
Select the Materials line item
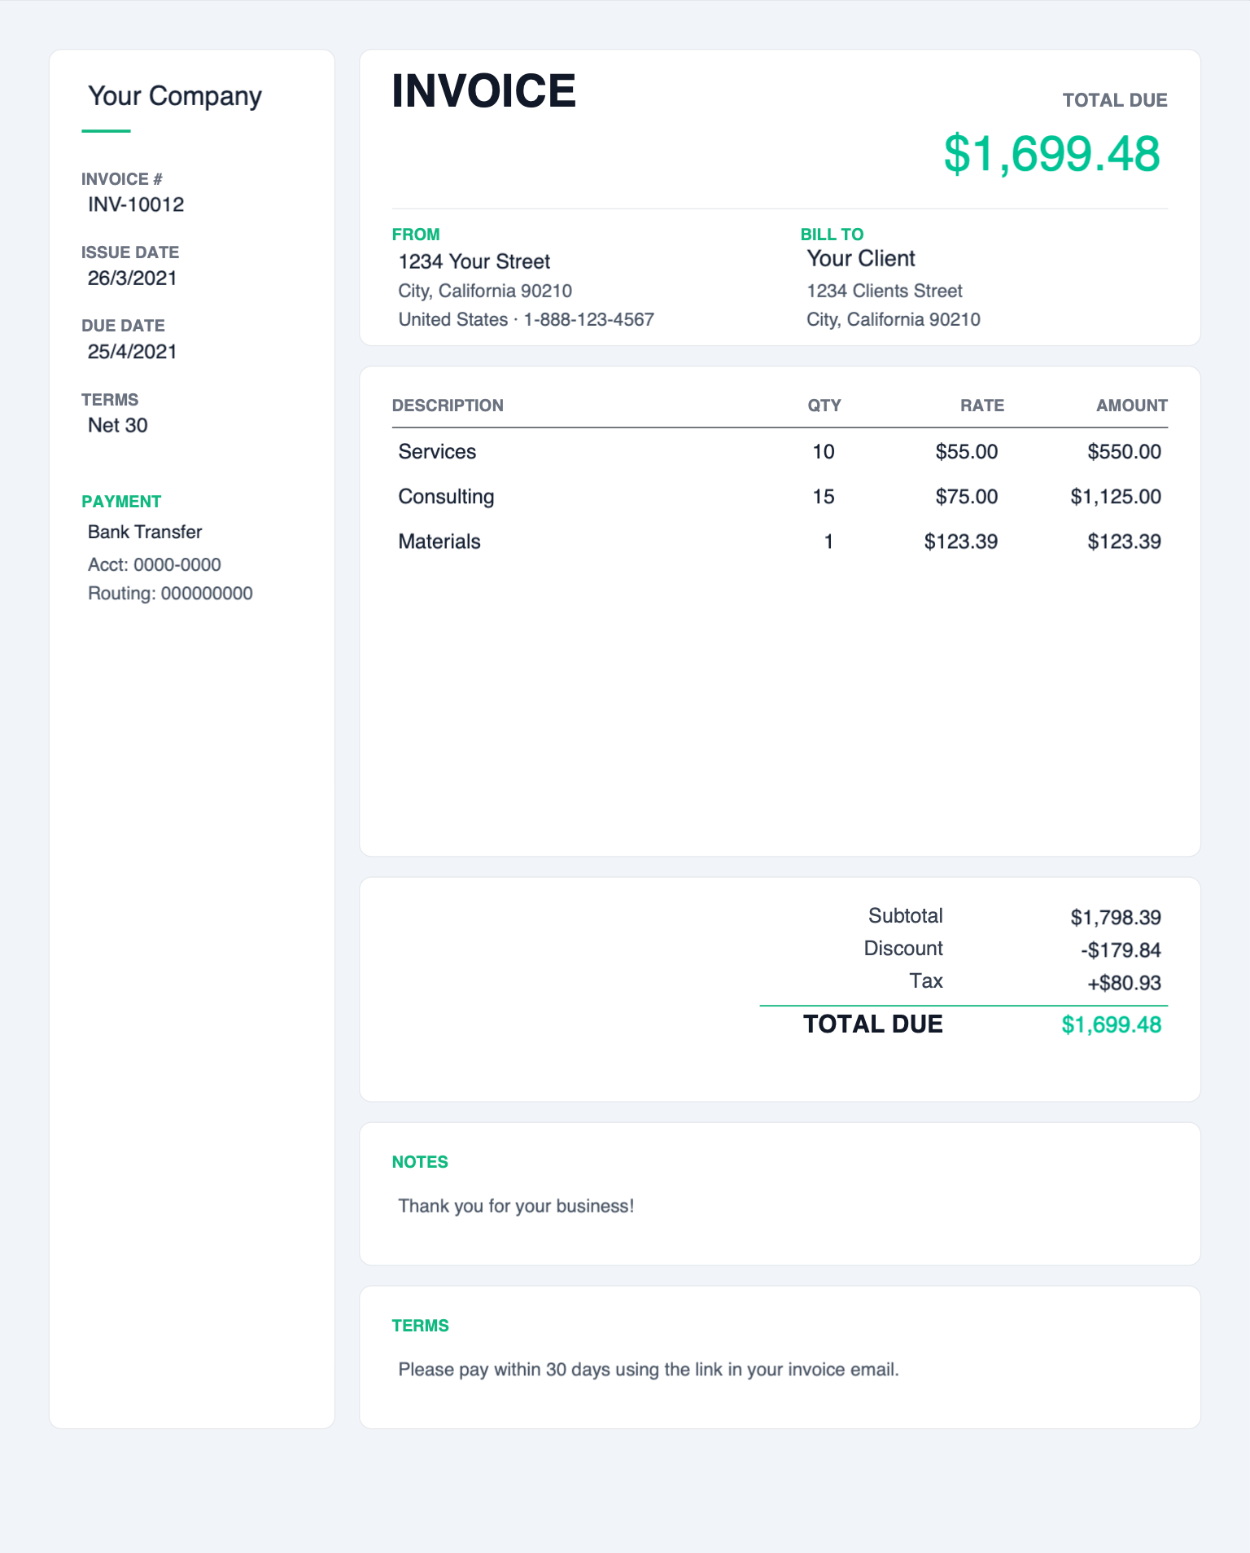(x=439, y=542)
